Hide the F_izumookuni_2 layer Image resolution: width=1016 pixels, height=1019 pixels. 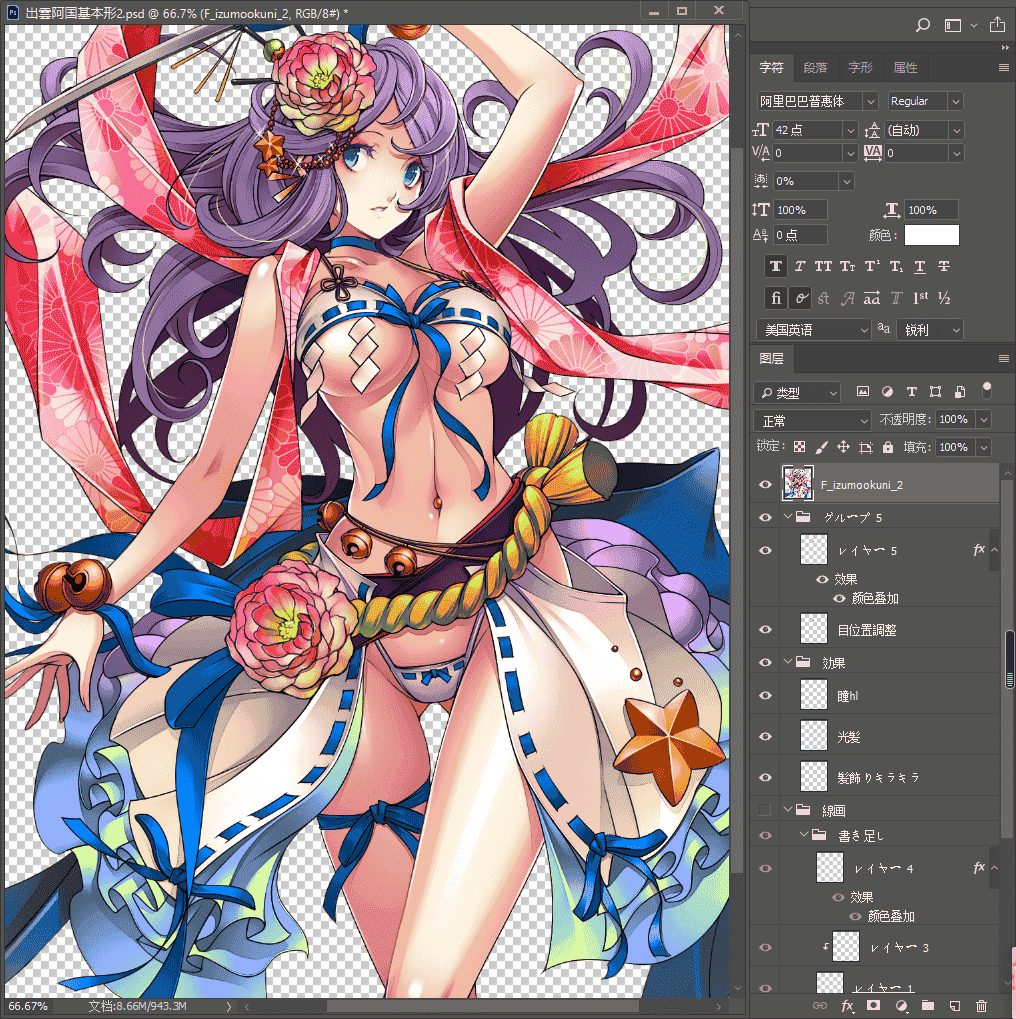point(765,485)
